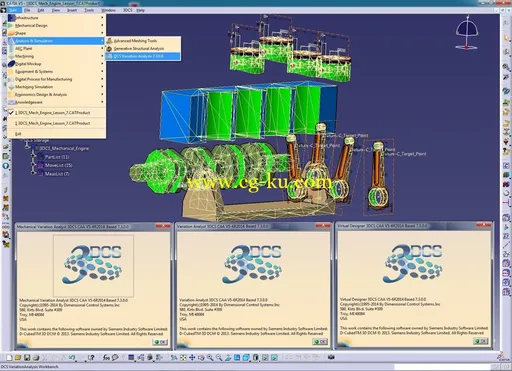Click the Swap Visible Space icon

click(x=274, y=358)
